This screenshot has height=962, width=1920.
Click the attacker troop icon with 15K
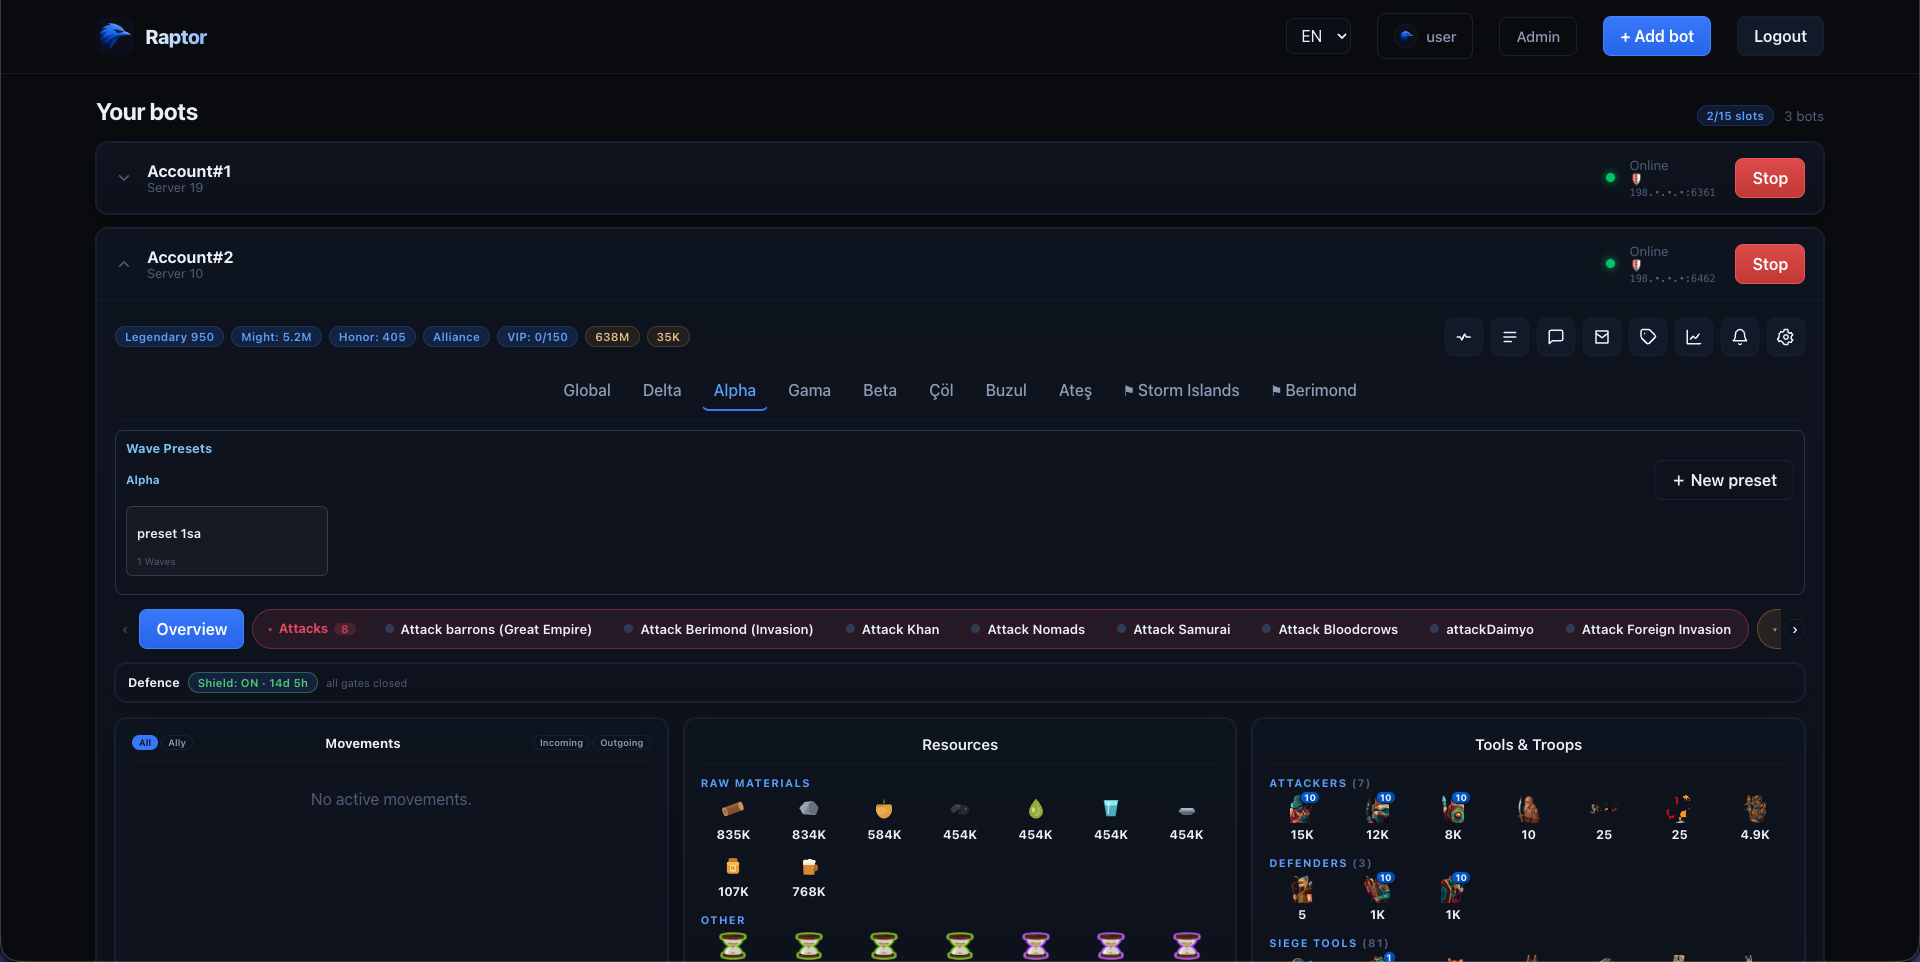click(x=1302, y=808)
